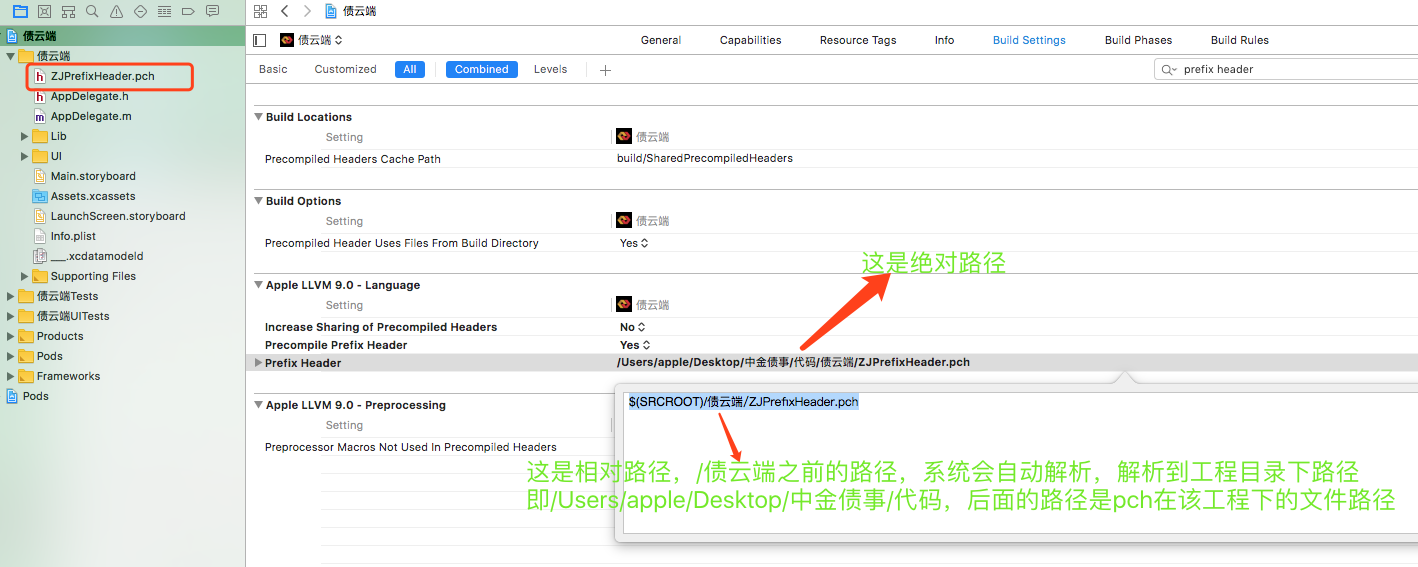Open the Find navigator magnifier icon
Viewport: 1418px width, 567px height.
pyautogui.click(x=92, y=11)
